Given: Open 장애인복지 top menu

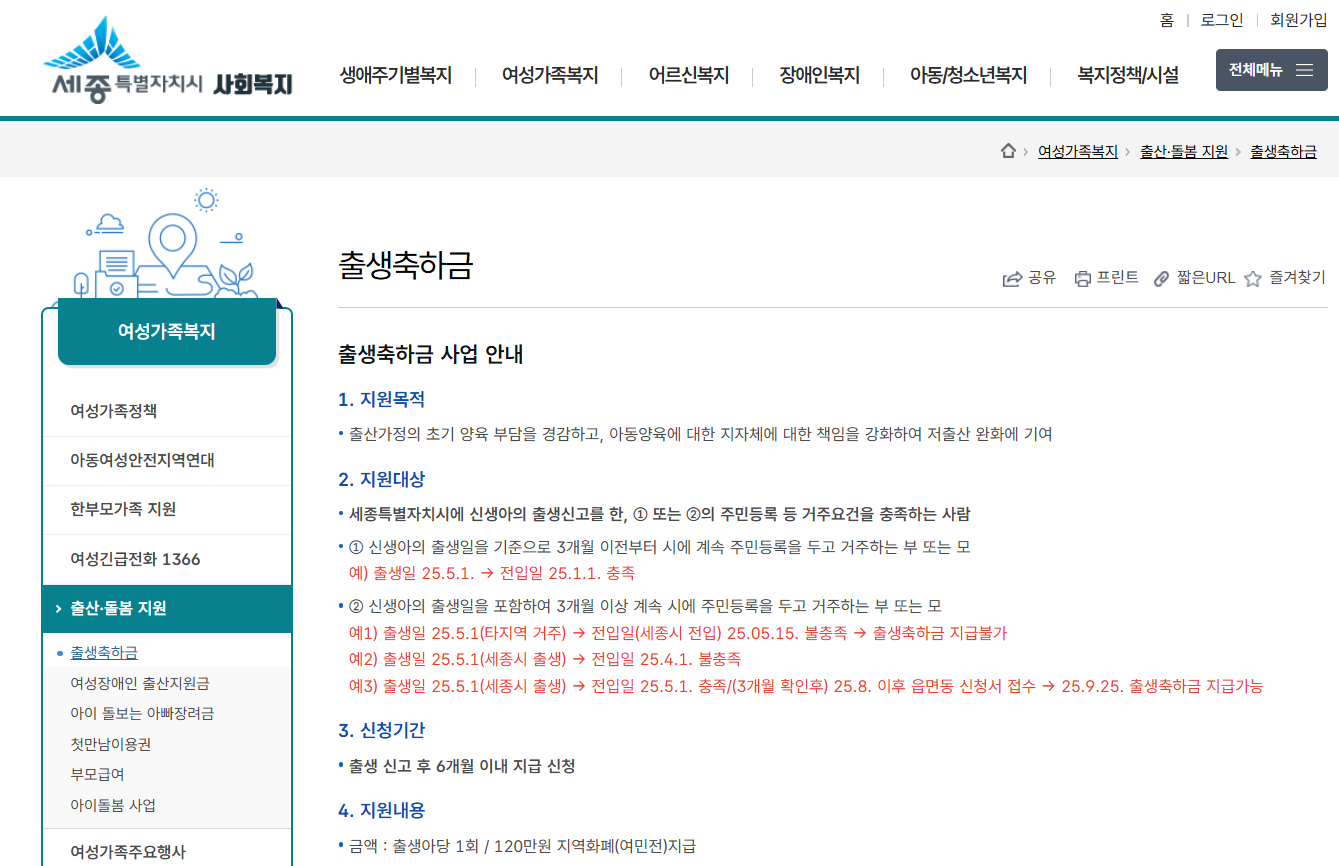Looking at the screenshot, I should pos(819,75).
